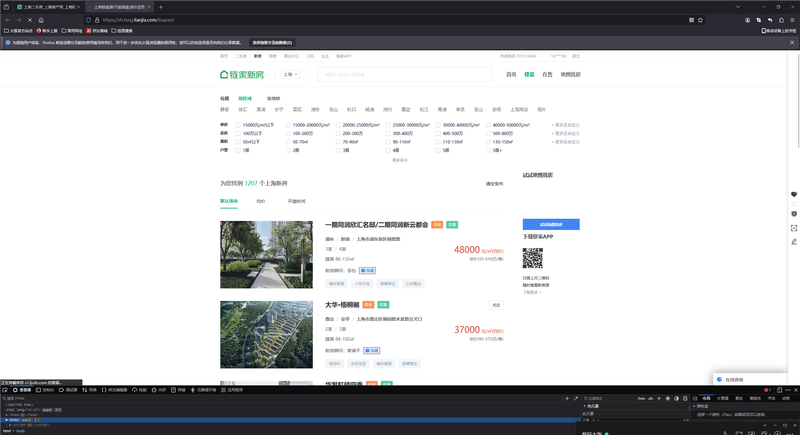Viewport: 800px width, 435px height.
Task: Click the edit pencil icon in right sidebar
Action: [x=794, y=242]
